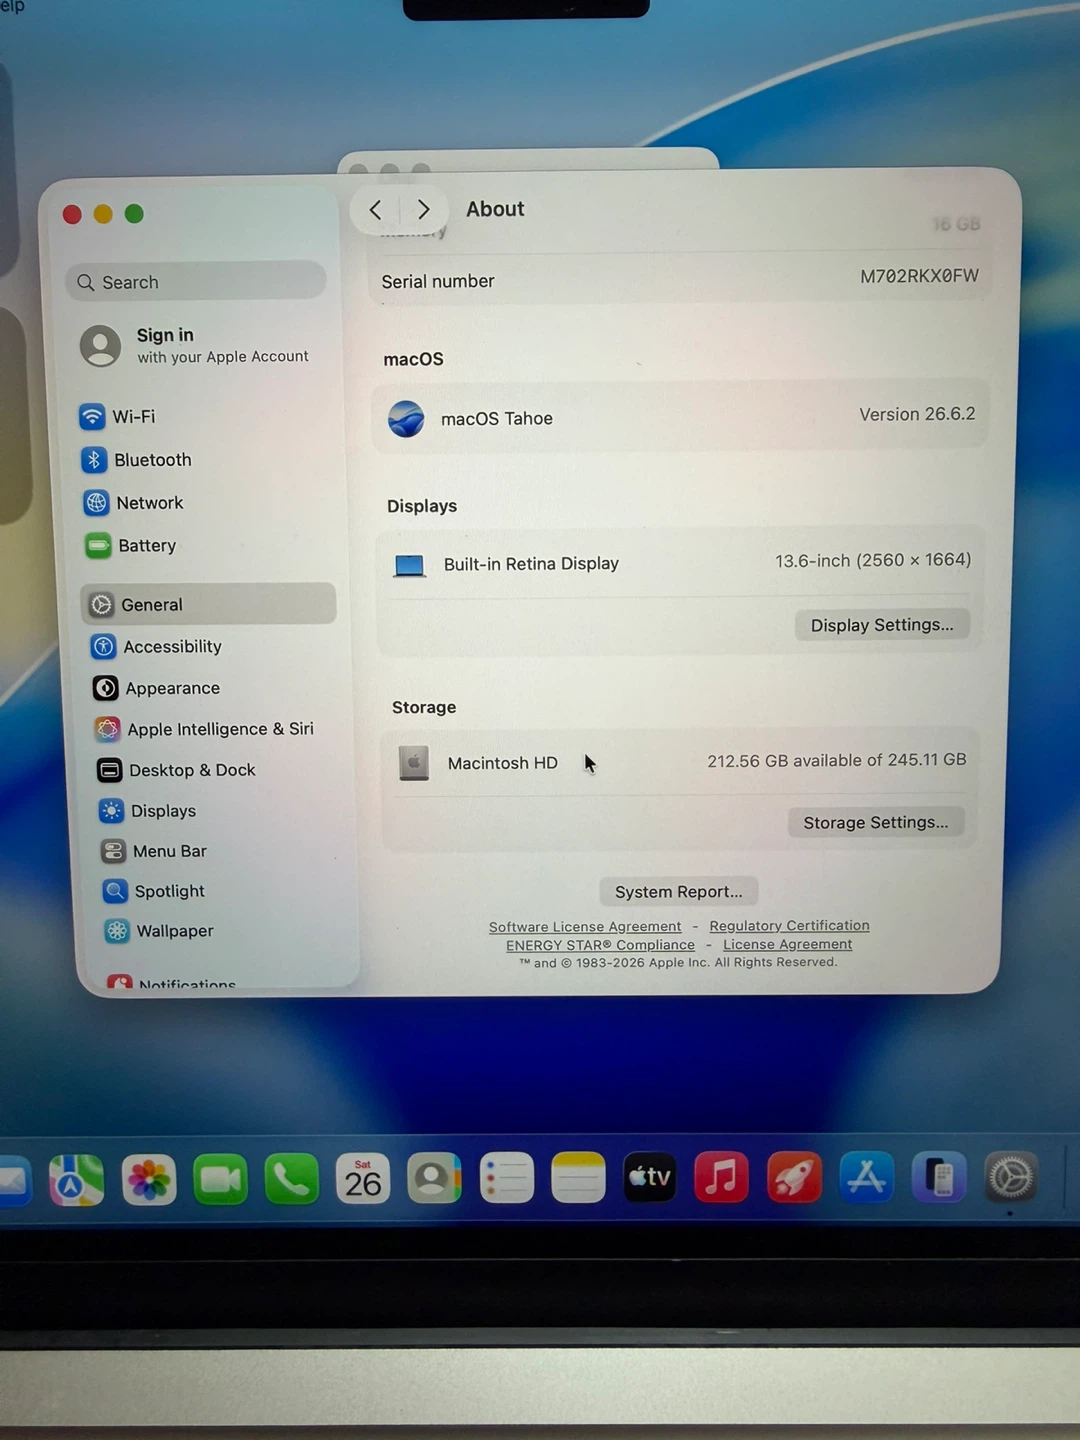Screen dimensions: 1080x1440
Task: Open Apple Intelligence & Siri settings
Action: pyautogui.click(x=204, y=729)
